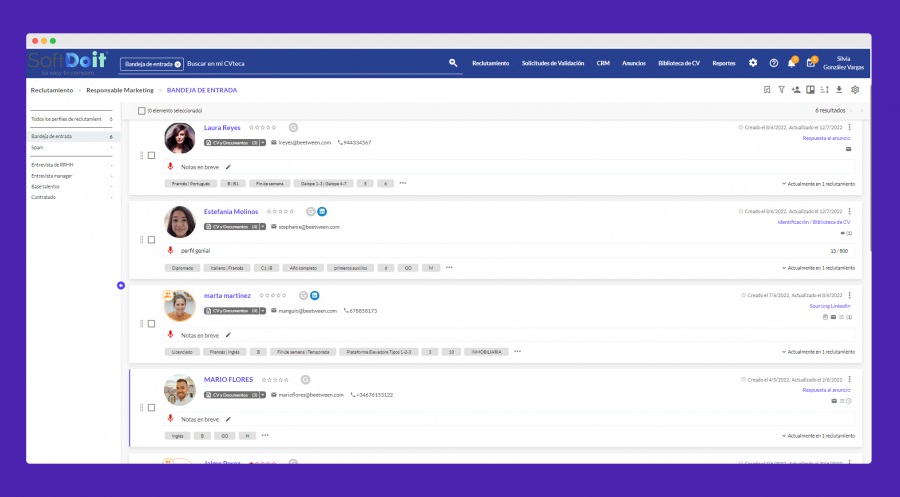
Task: Click the bookmark check toolbar icon
Action: click(x=767, y=90)
